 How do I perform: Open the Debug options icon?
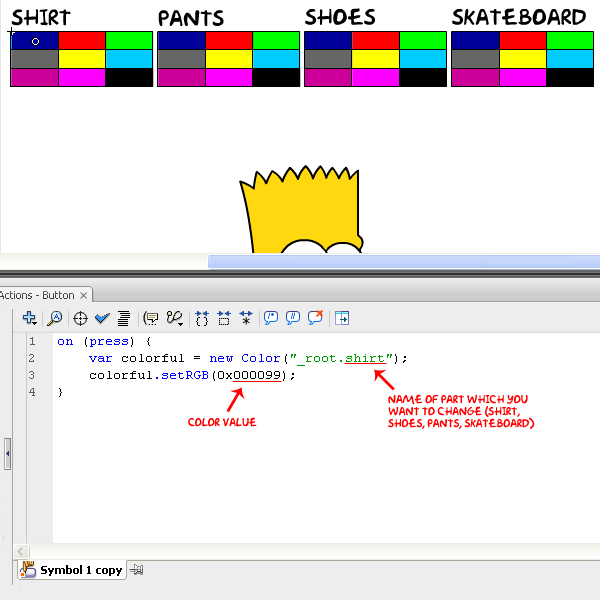174,318
